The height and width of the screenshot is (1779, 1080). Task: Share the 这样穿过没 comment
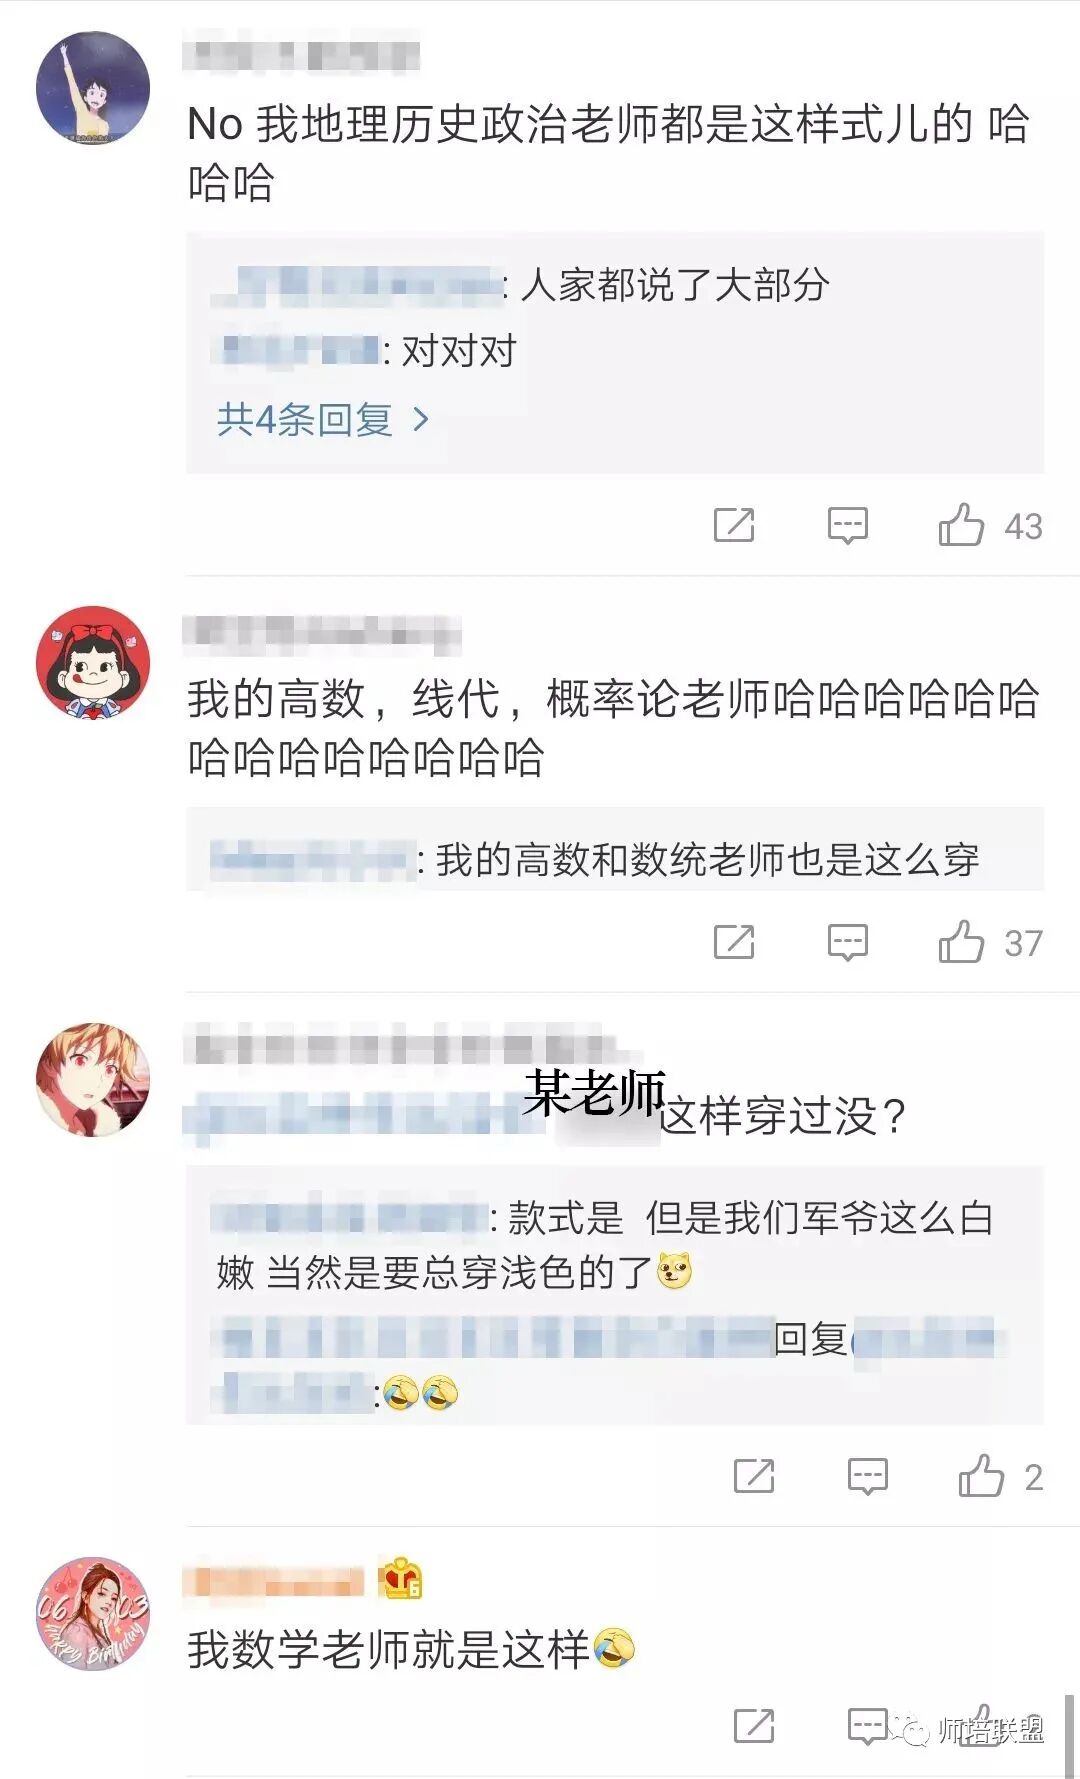pyautogui.click(x=753, y=1476)
